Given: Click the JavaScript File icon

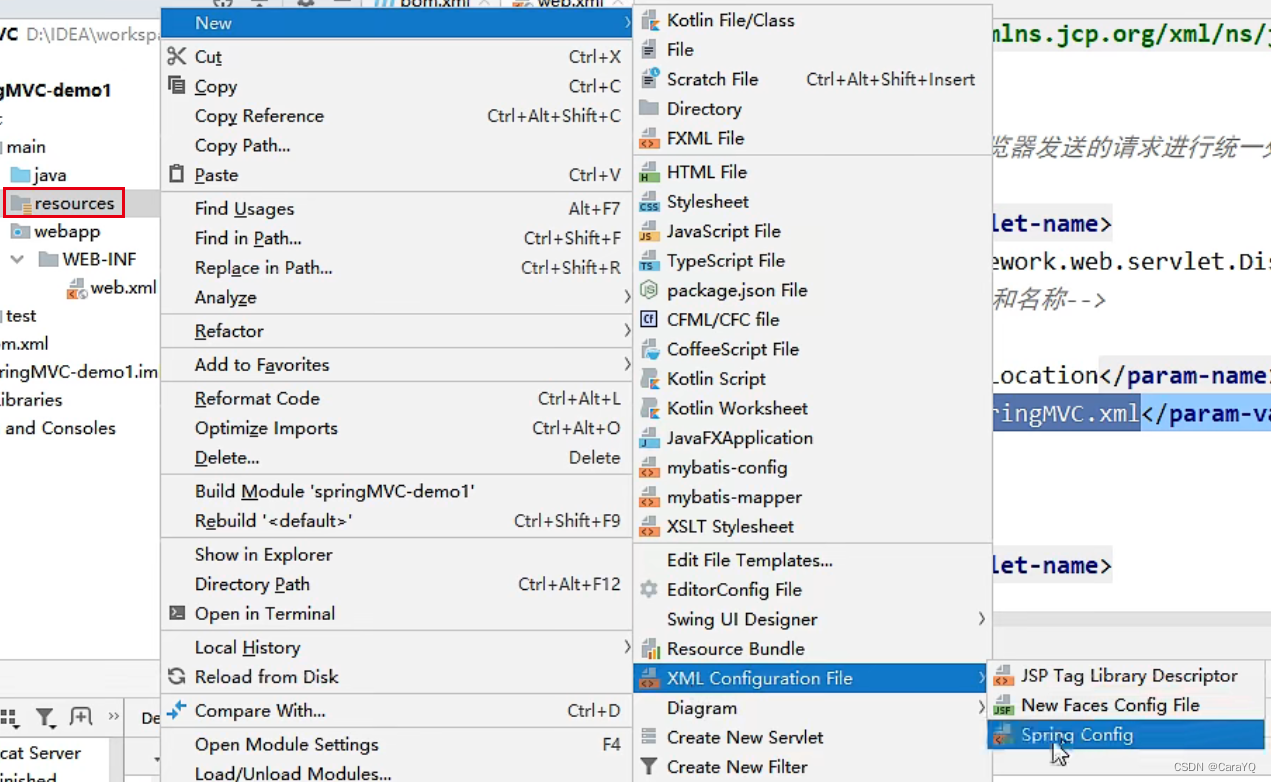Looking at the screenshot, I should point(650,231).
